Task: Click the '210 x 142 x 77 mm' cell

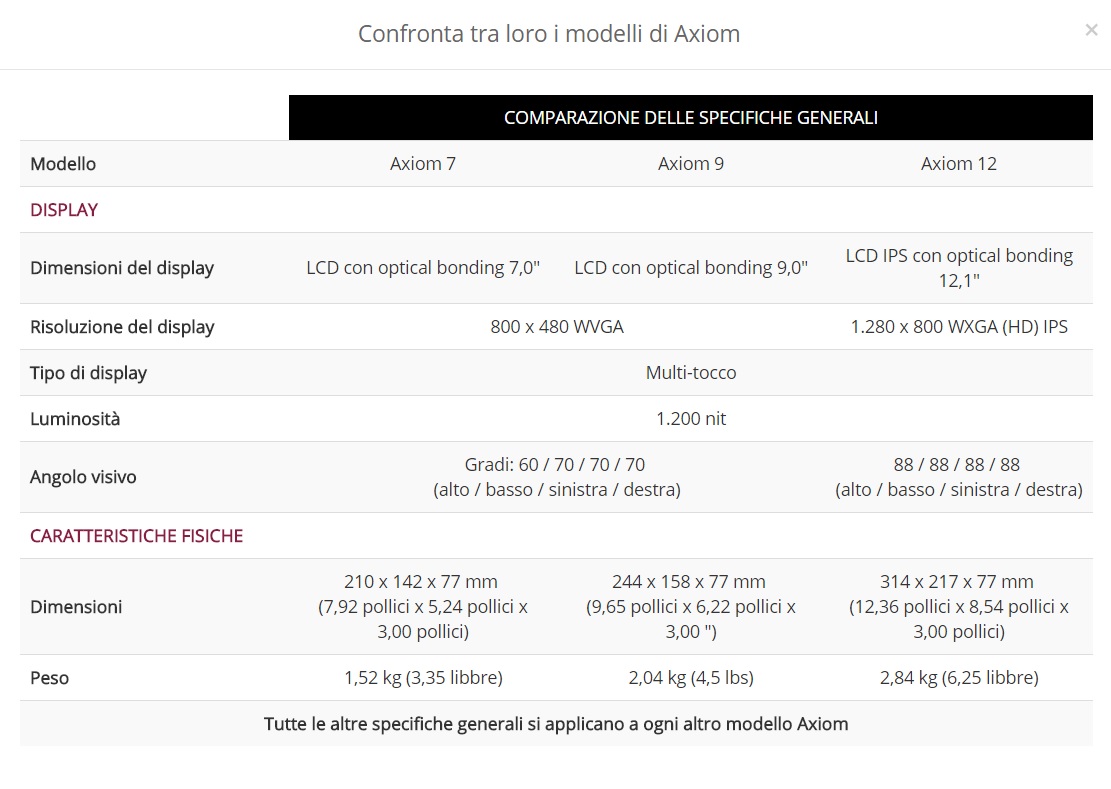Action: 423,606
